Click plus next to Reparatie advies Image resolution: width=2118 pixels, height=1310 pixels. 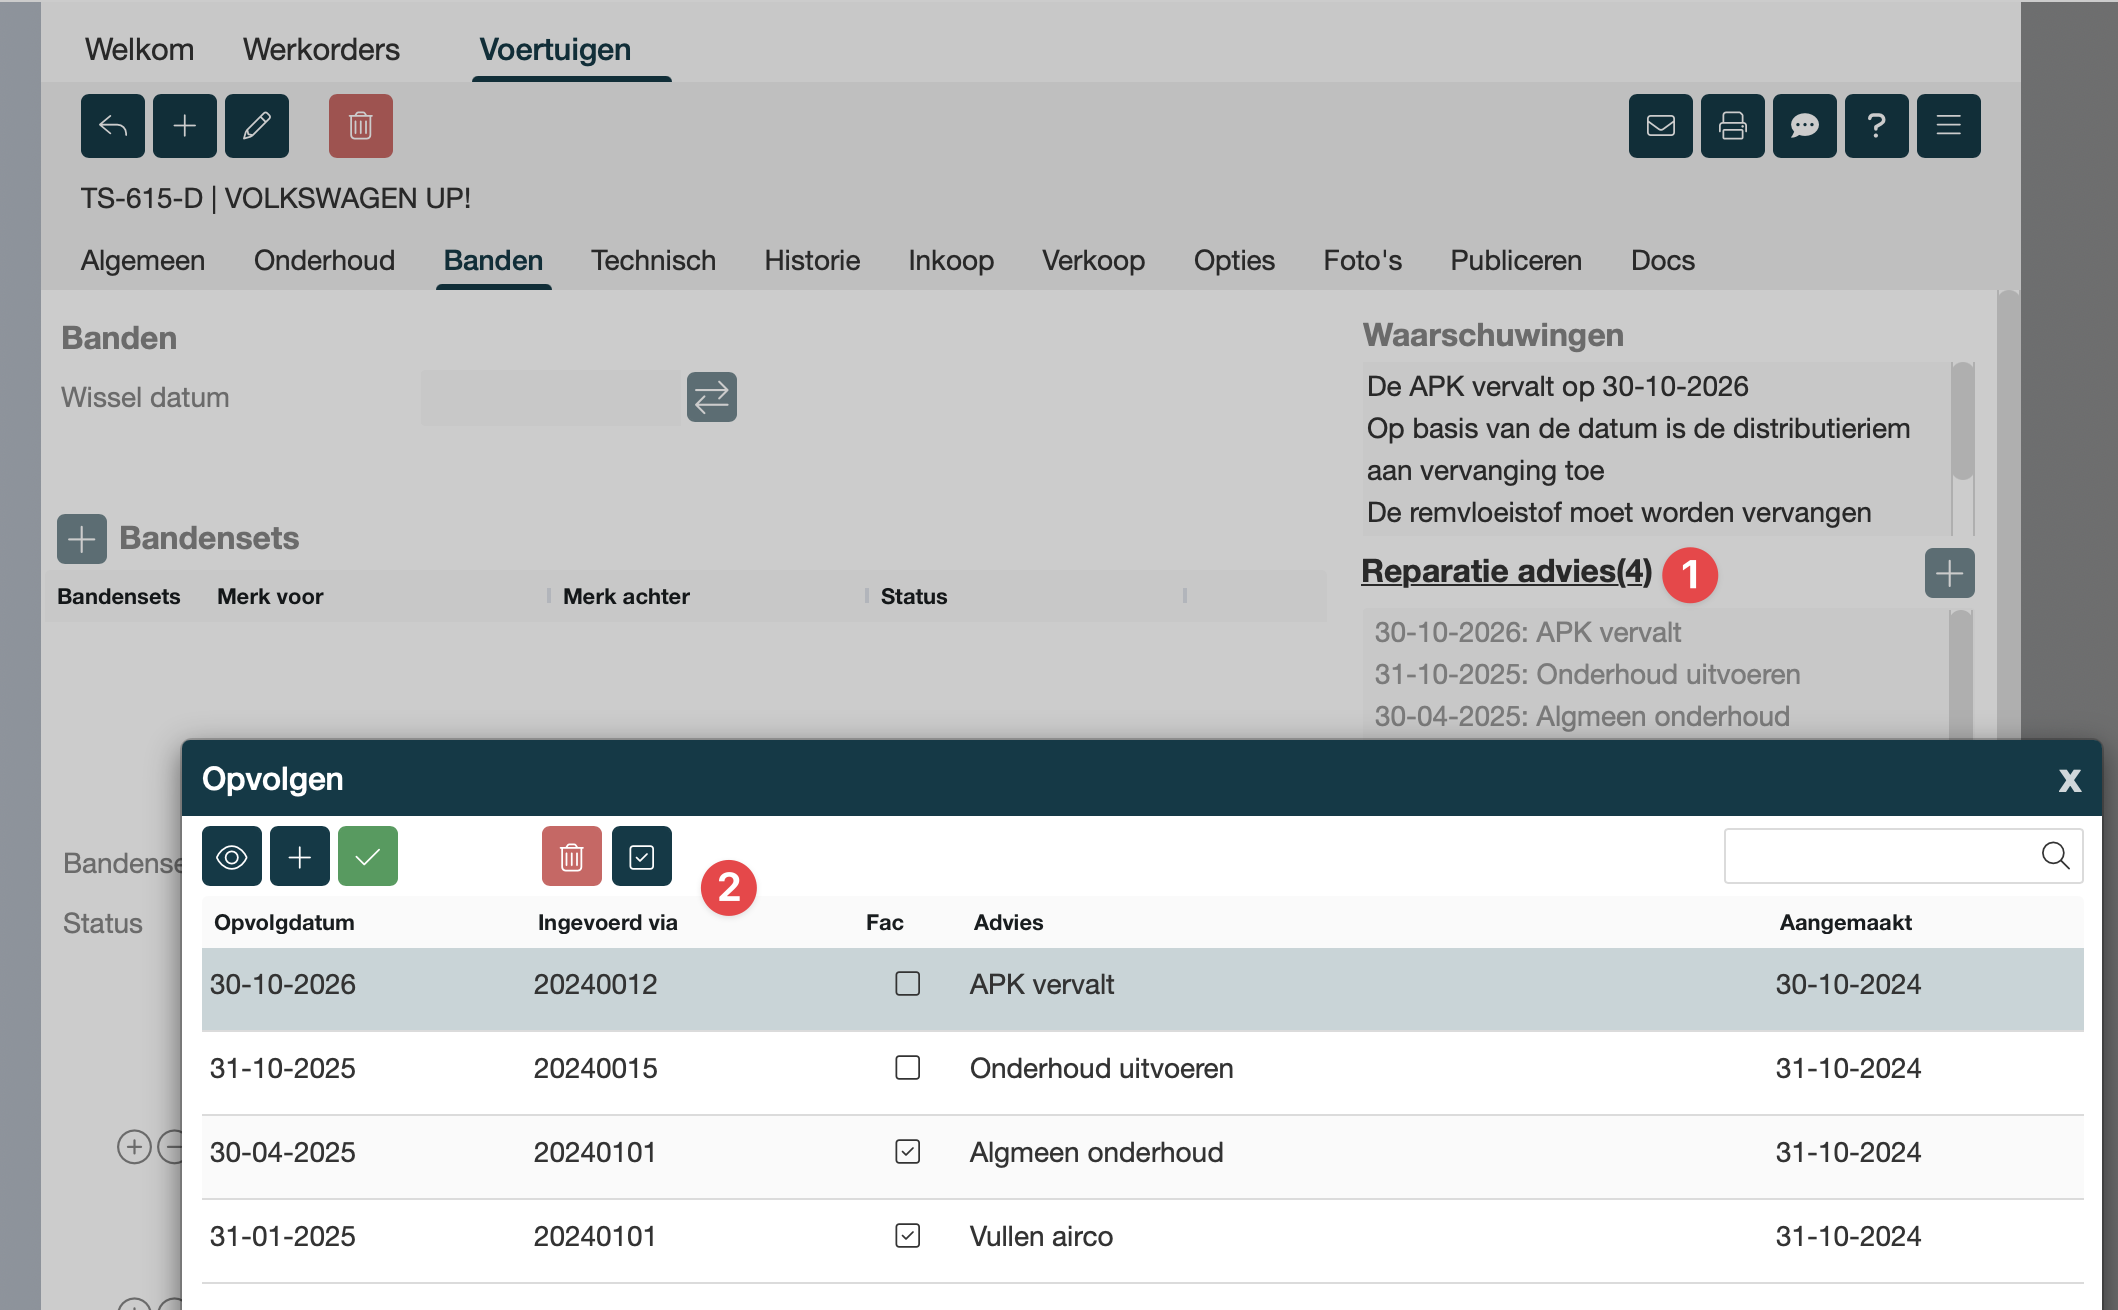coord(1948,573)
